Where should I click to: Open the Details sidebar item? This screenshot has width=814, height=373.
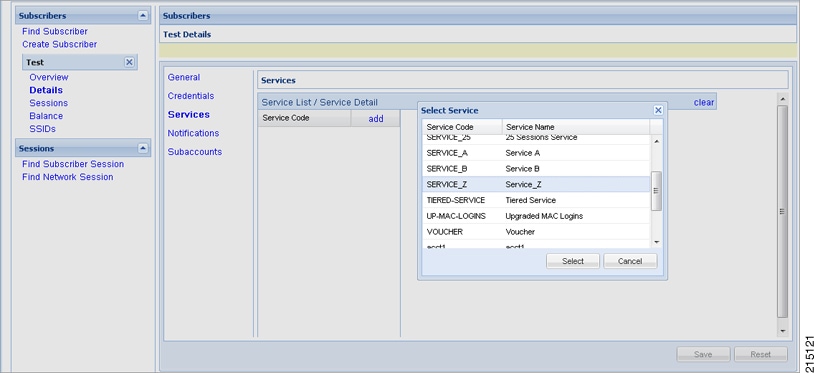(x=46, y=90)
